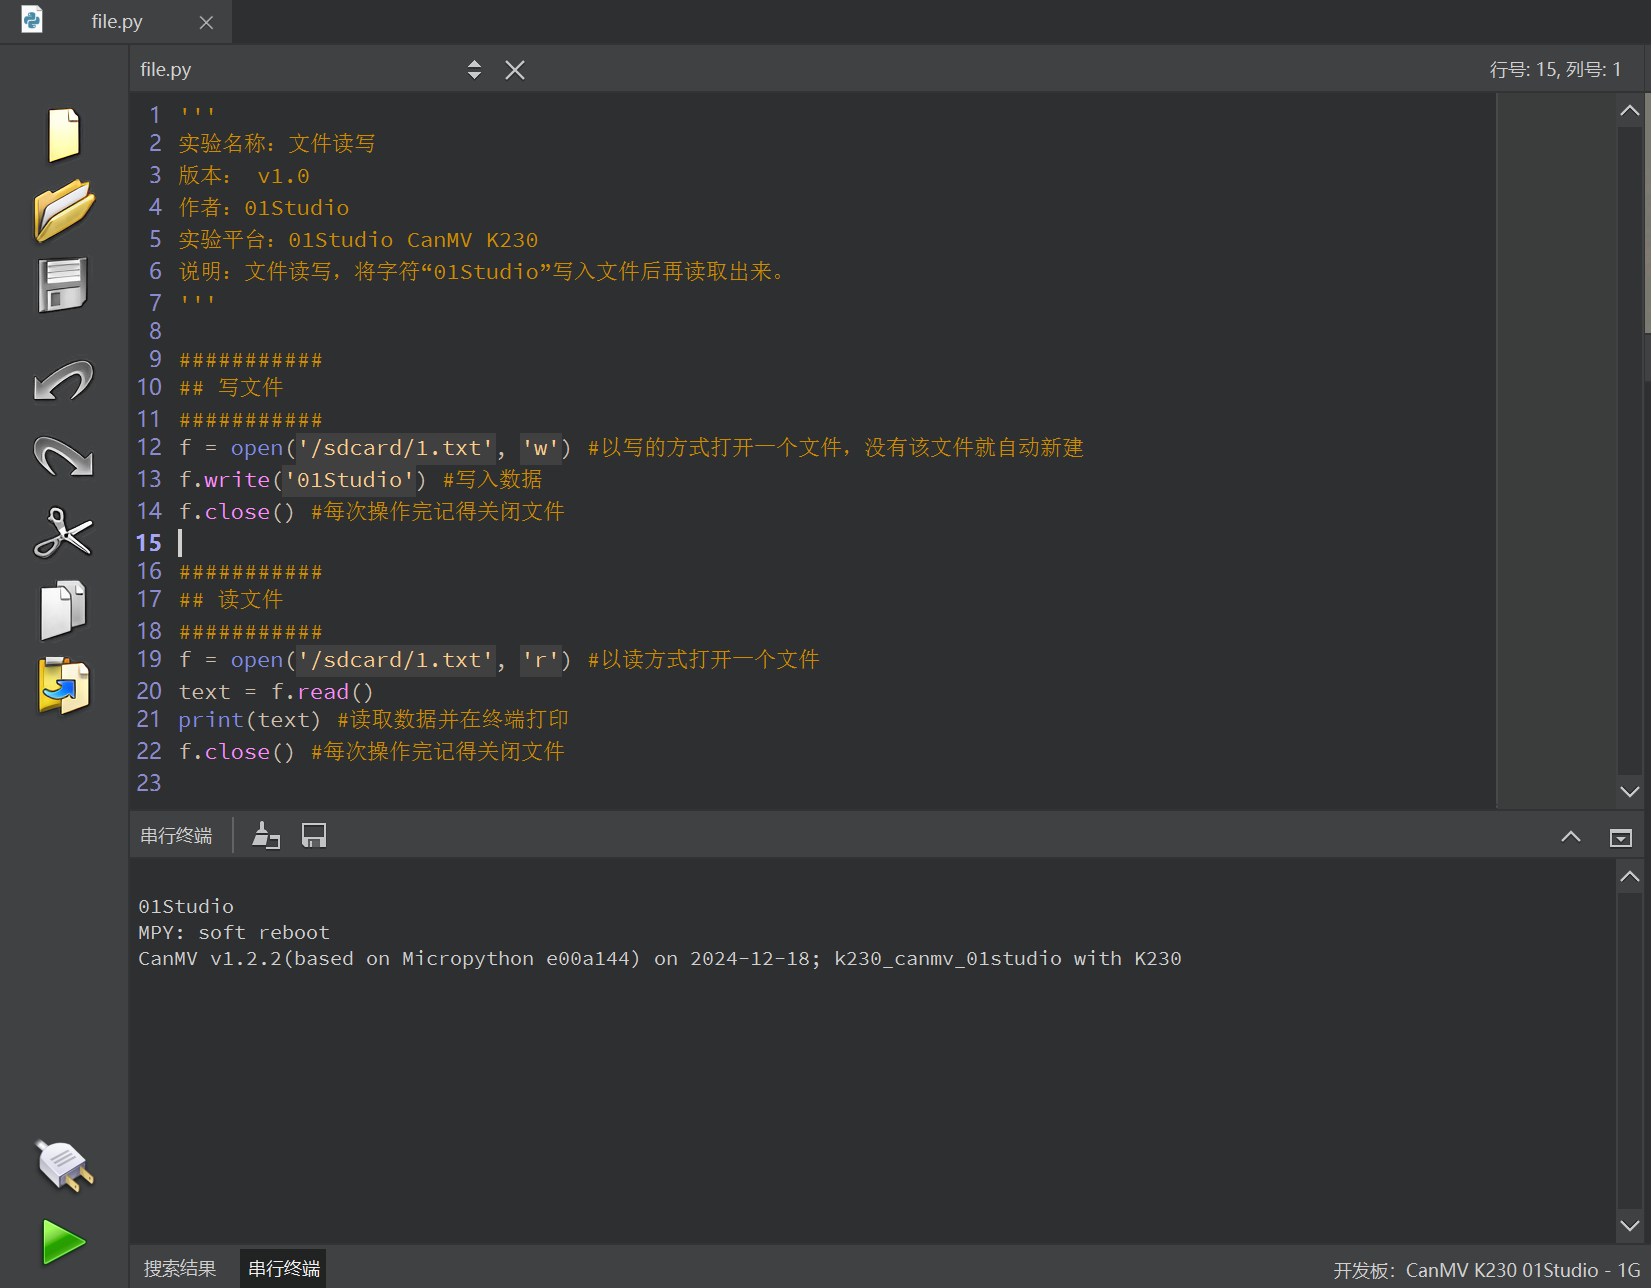1651x1288 pixels.
Task: Redo the last edit
Action: tap(63, 456)
